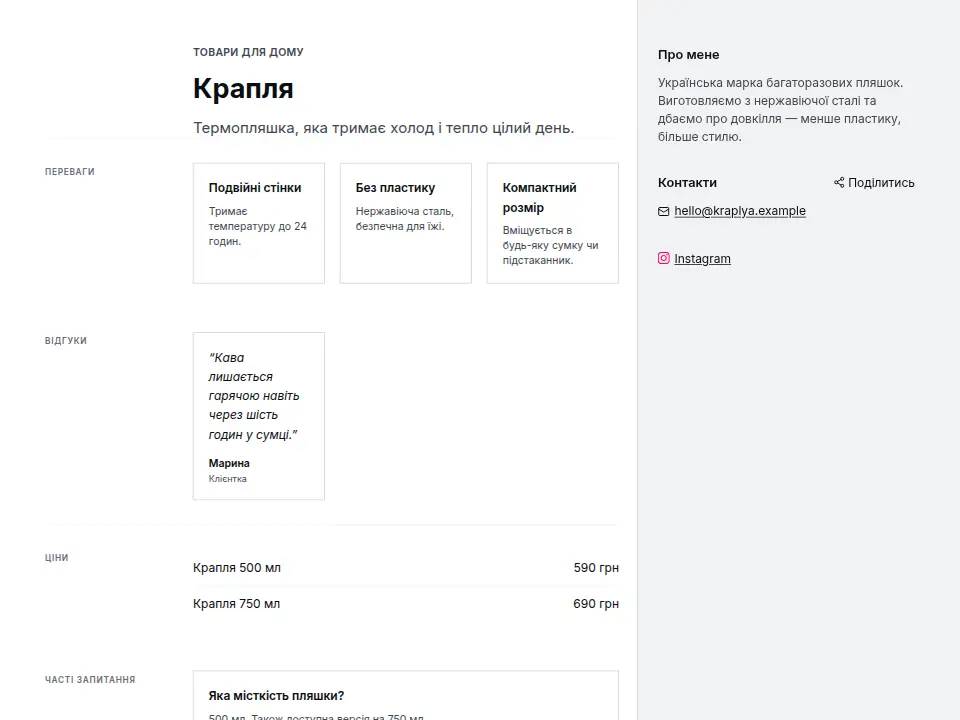Click the Крапля 750 мл price row
This screenshot has height=720, width=960.
click(406, 604)
